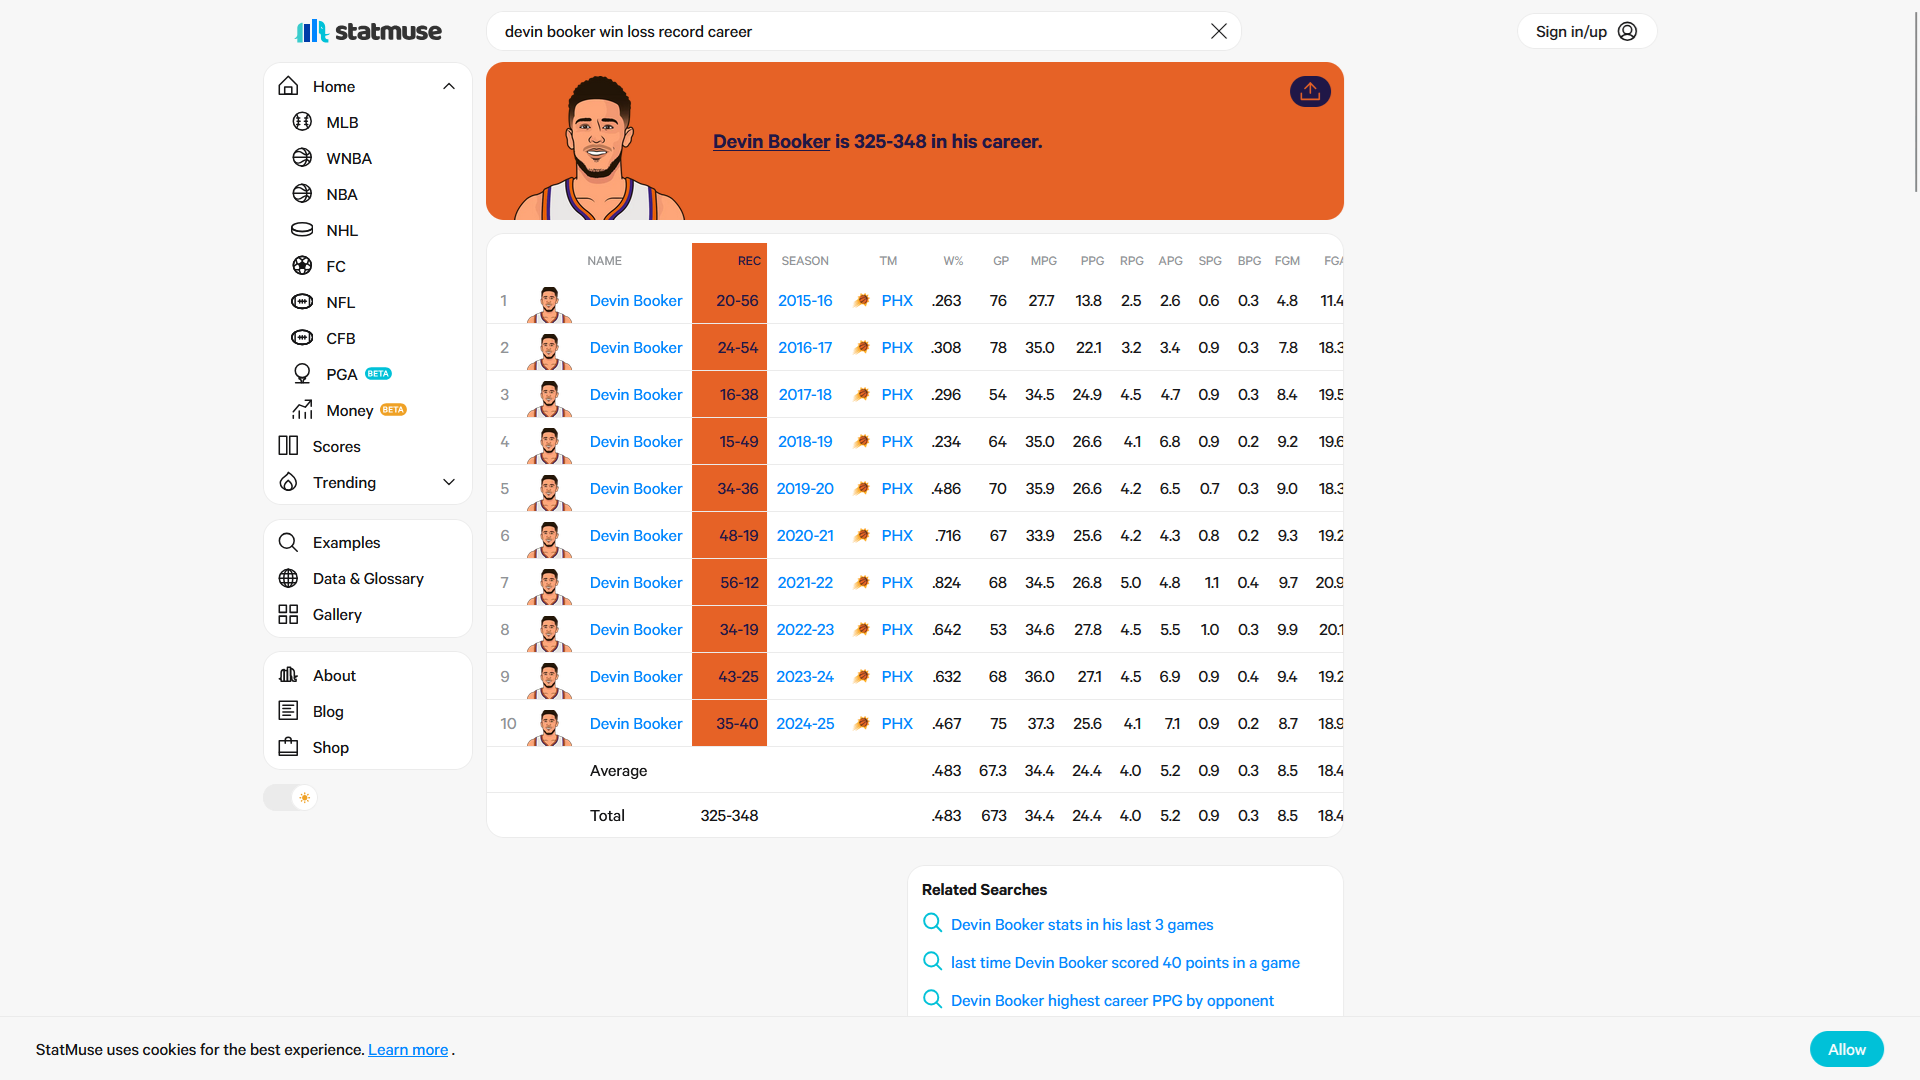This screenshot has height=1080, width=1920.
Task: Click the Gallery grid icon
Action: [x=288, y=614]
